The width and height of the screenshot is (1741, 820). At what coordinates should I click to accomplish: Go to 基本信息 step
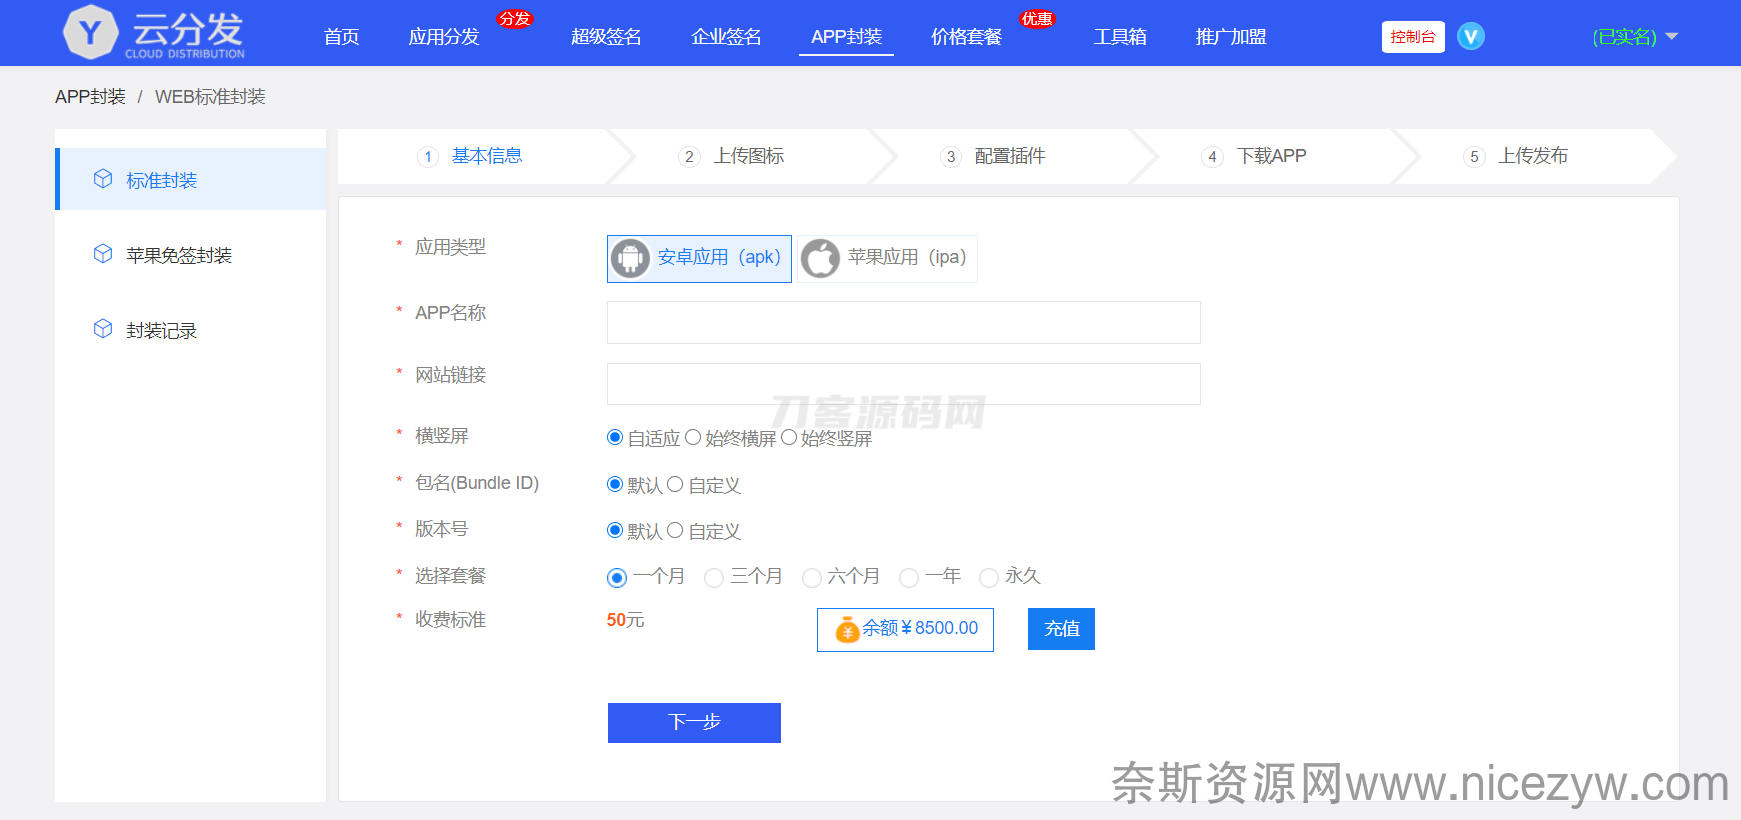(x=487, y=156)
